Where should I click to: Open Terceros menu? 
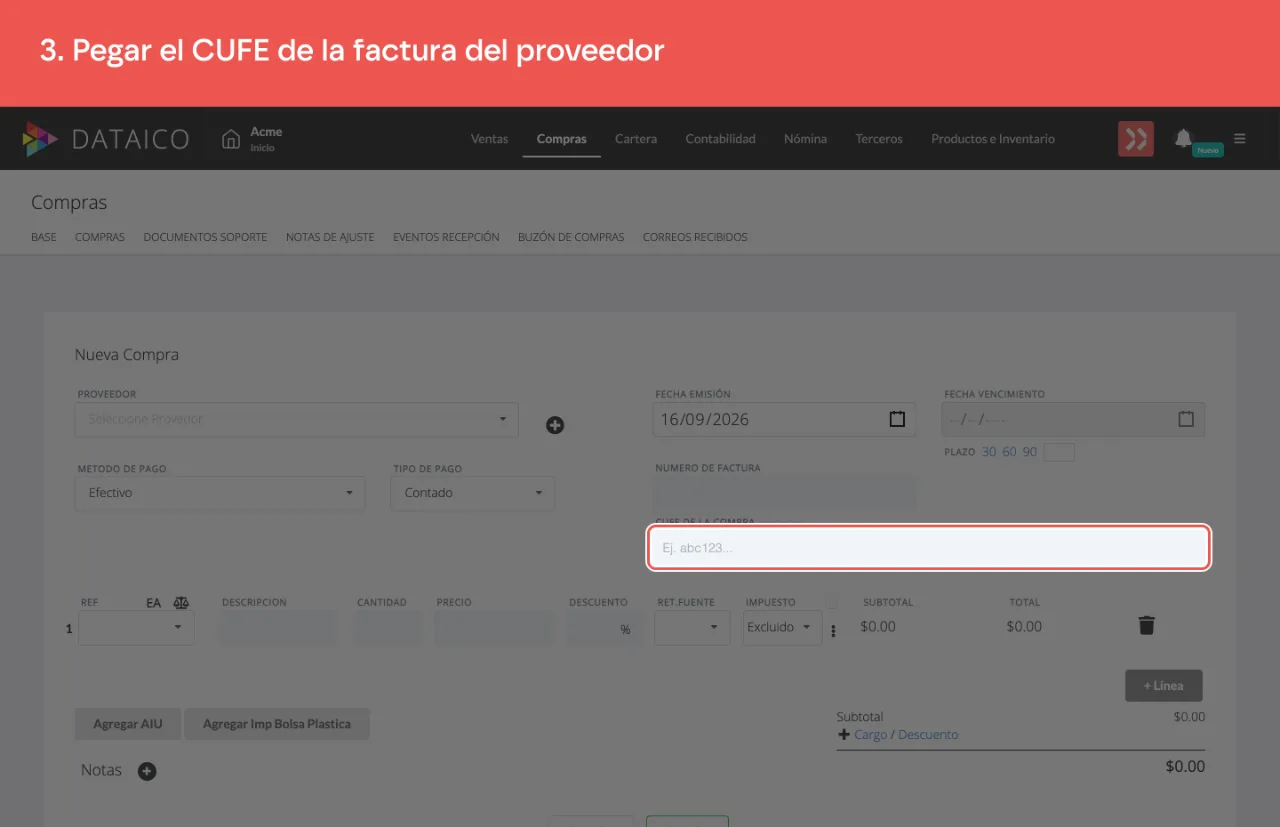click(x=879, y=139)
